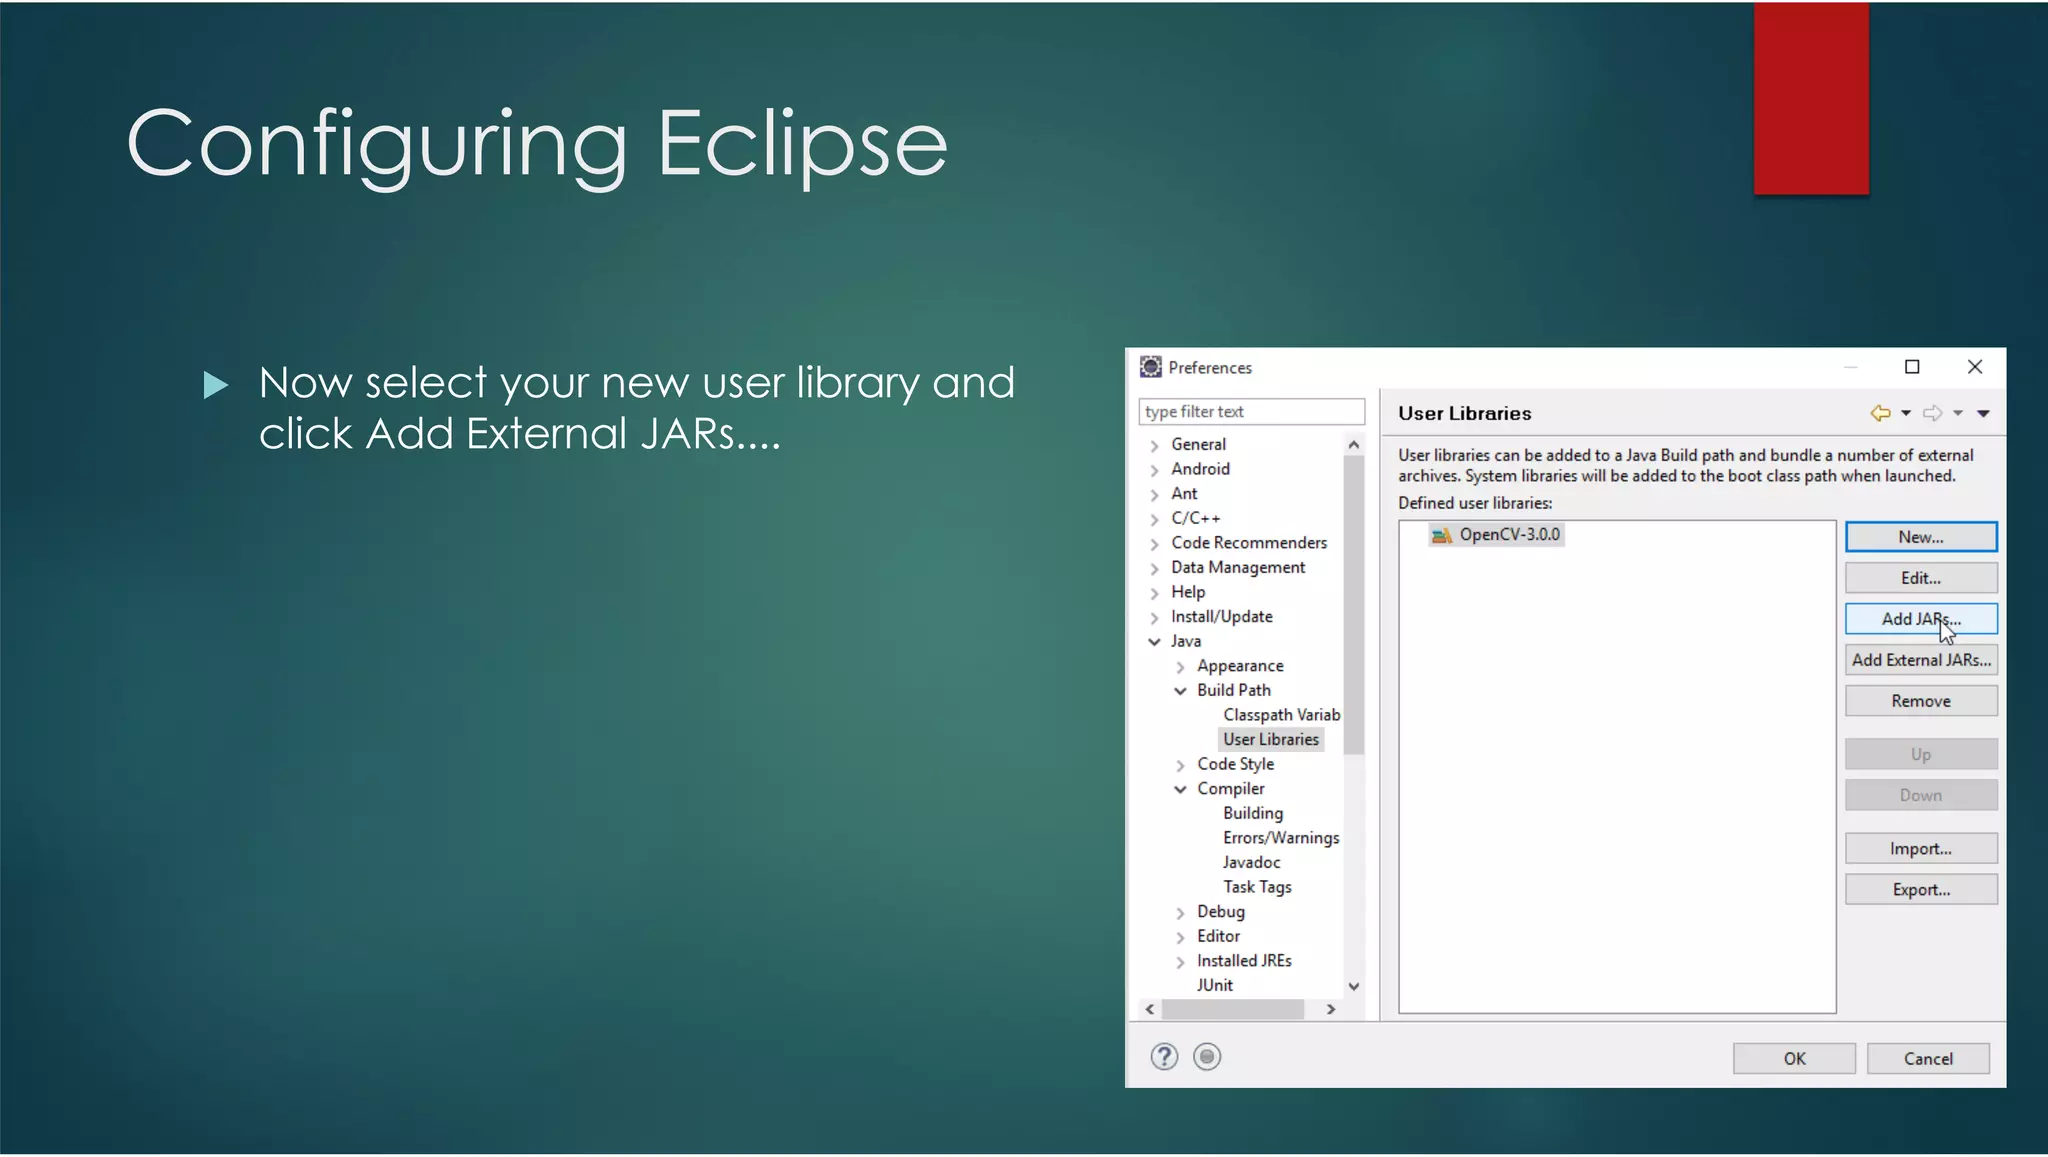
Task: Click the Eclipse Preferences window icon
Action: pyautogui.click(x=1151, y=367)
